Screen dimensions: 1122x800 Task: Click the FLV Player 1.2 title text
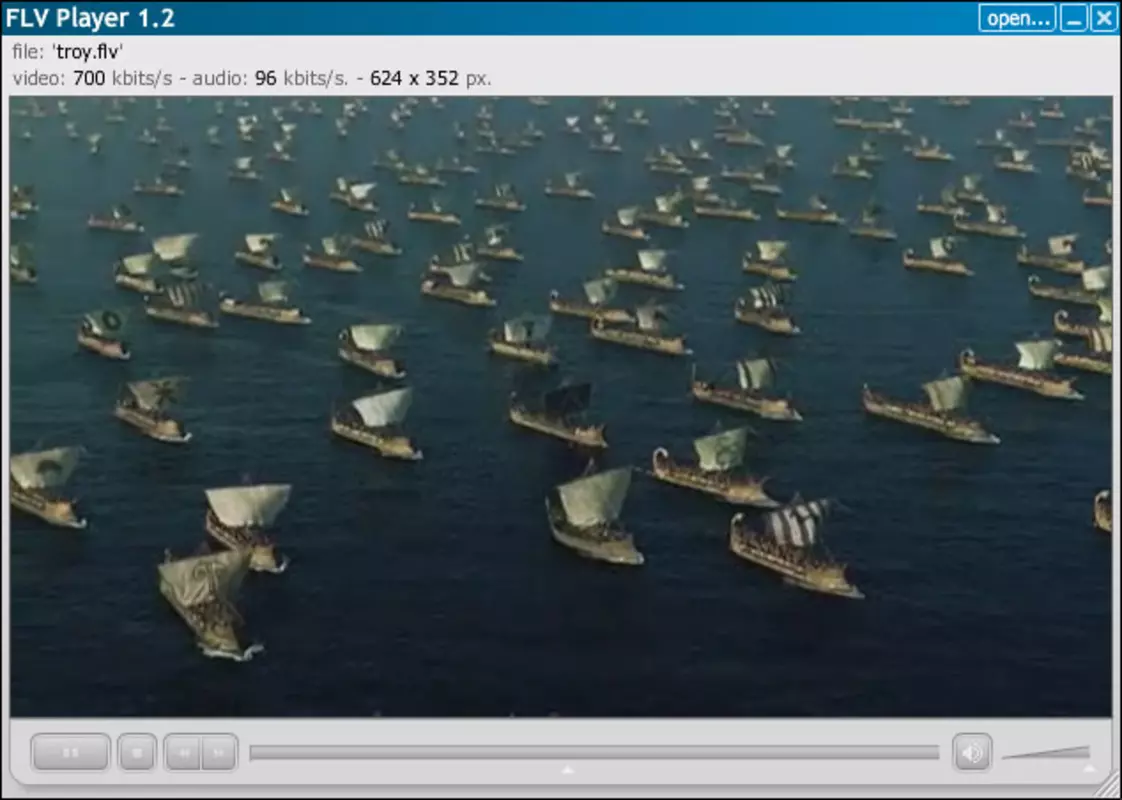(x=90, y=18)
